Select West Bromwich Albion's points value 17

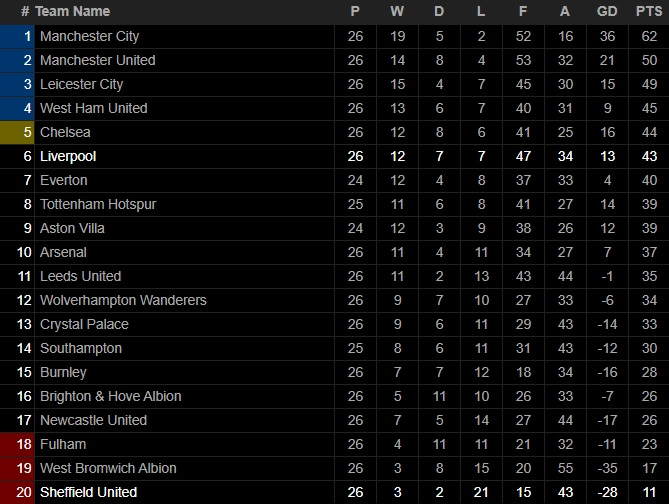649,468
